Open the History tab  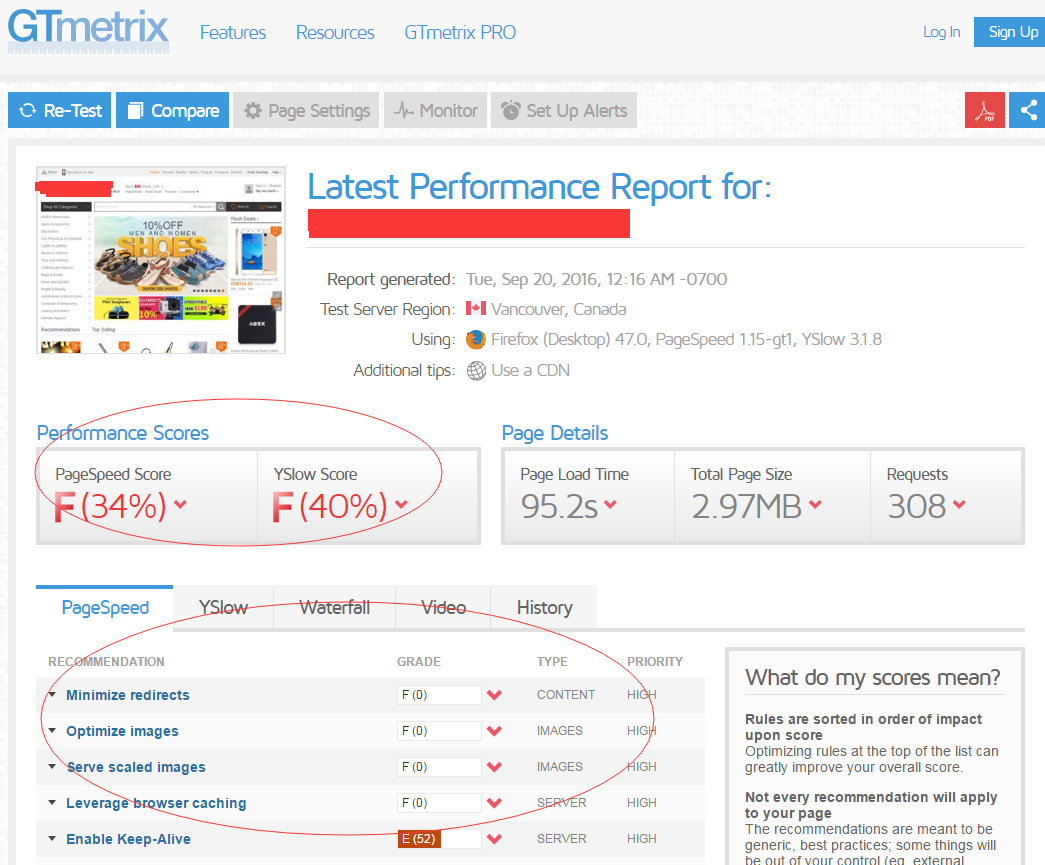[x=544, y=607]
